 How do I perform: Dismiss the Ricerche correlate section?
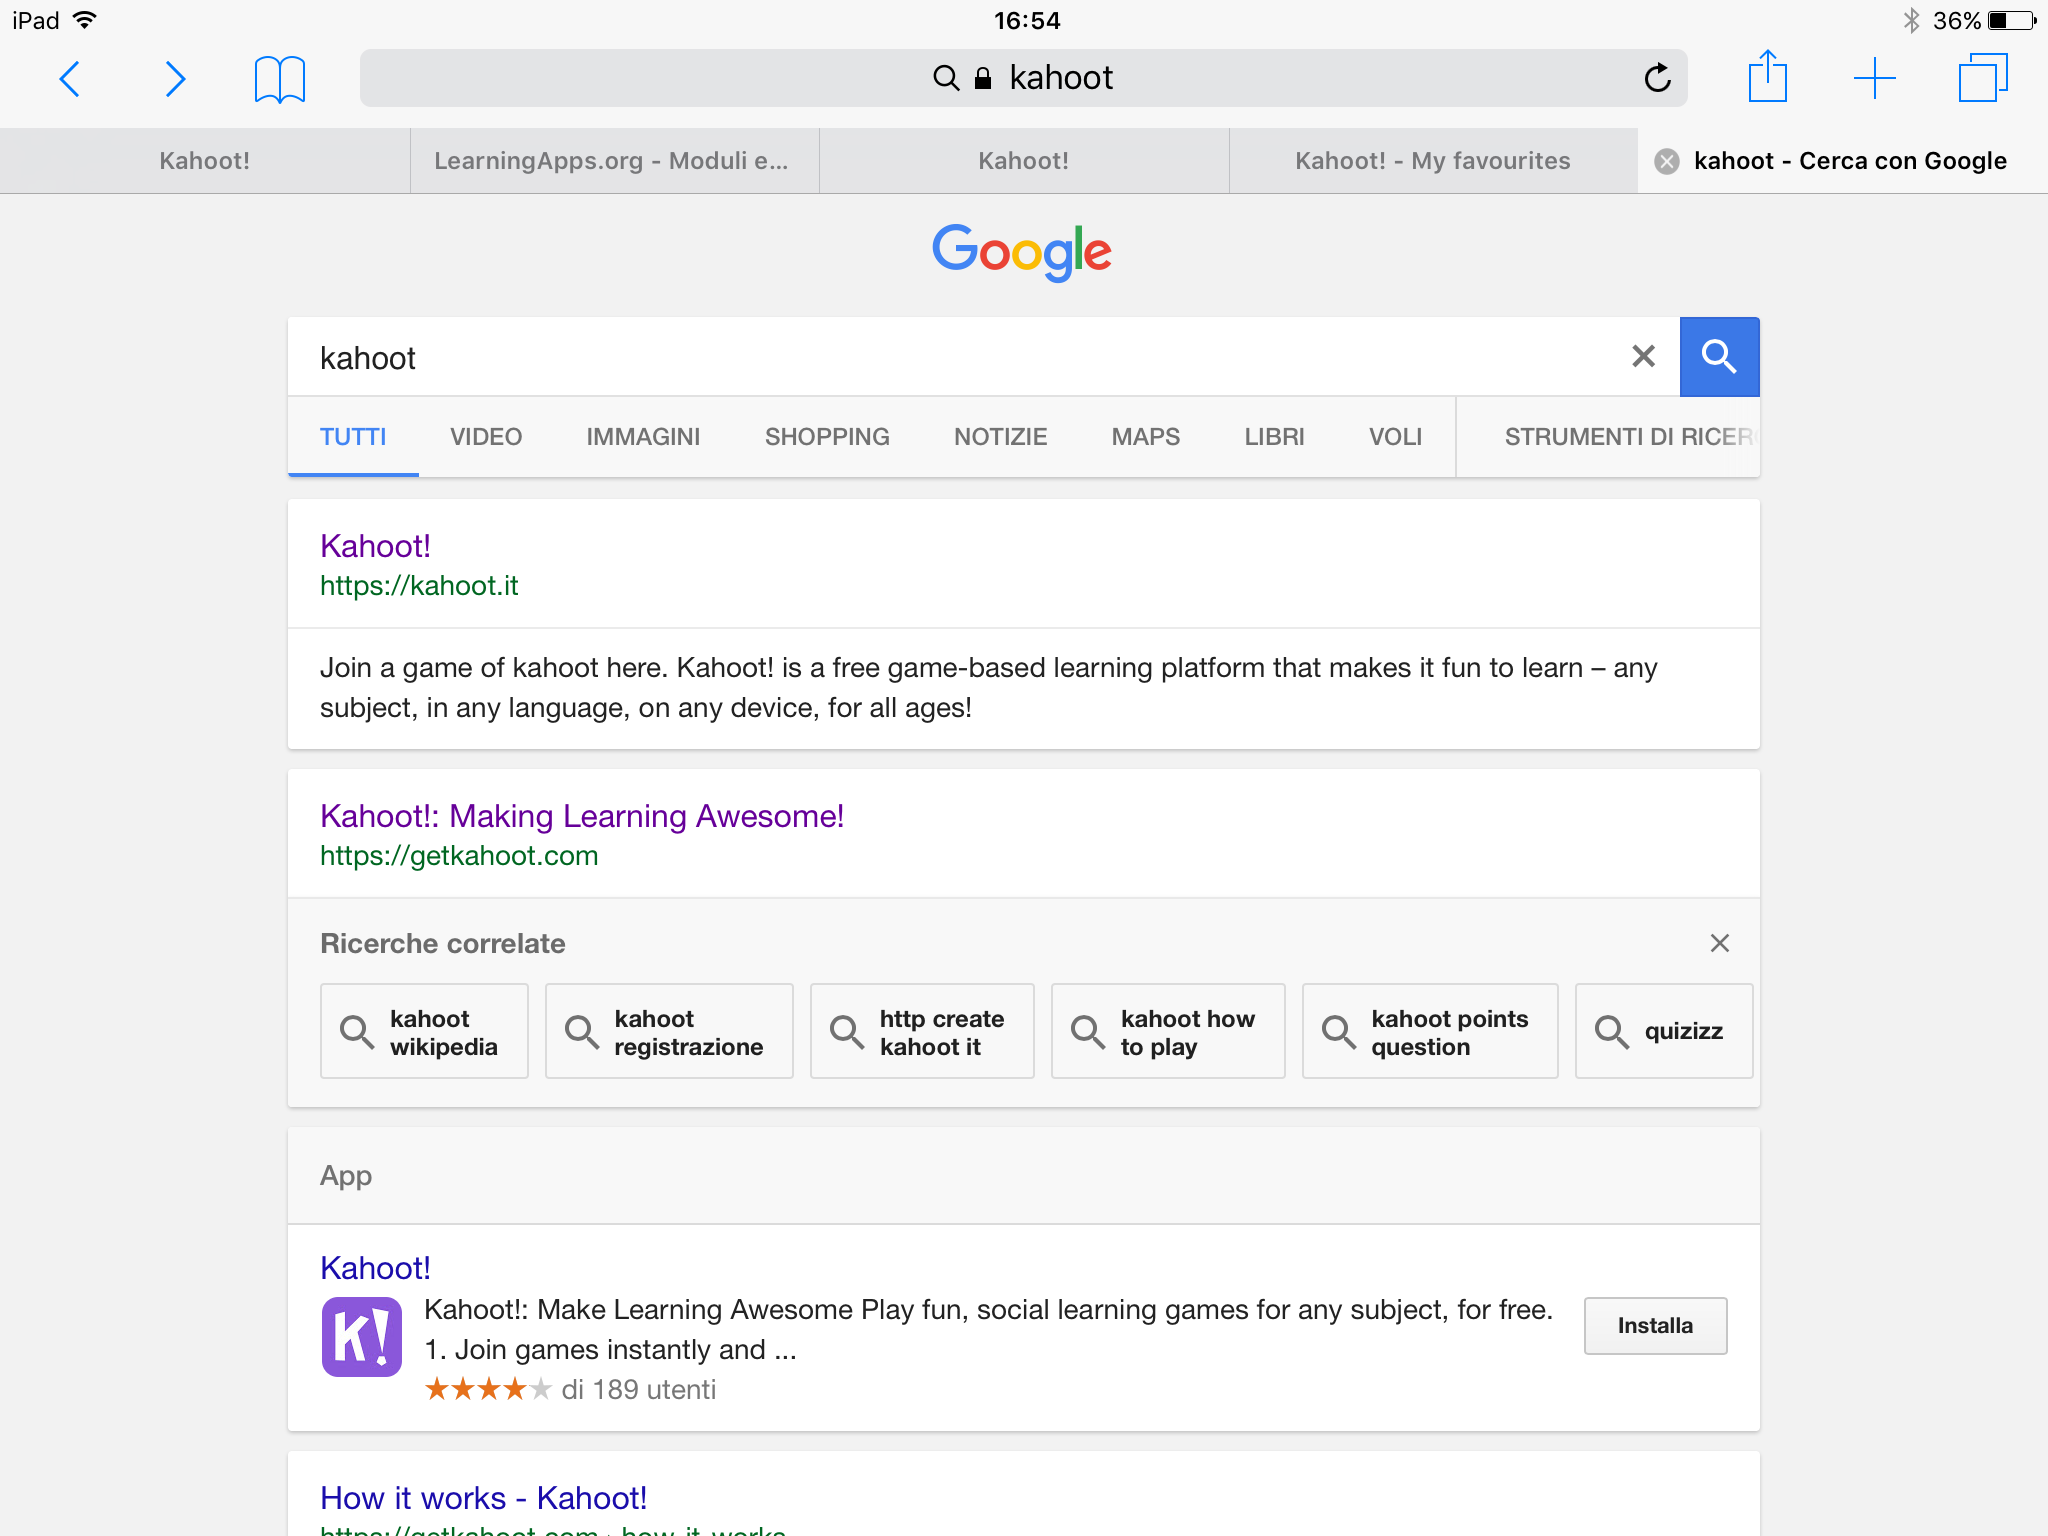(x=1719, y=943)
